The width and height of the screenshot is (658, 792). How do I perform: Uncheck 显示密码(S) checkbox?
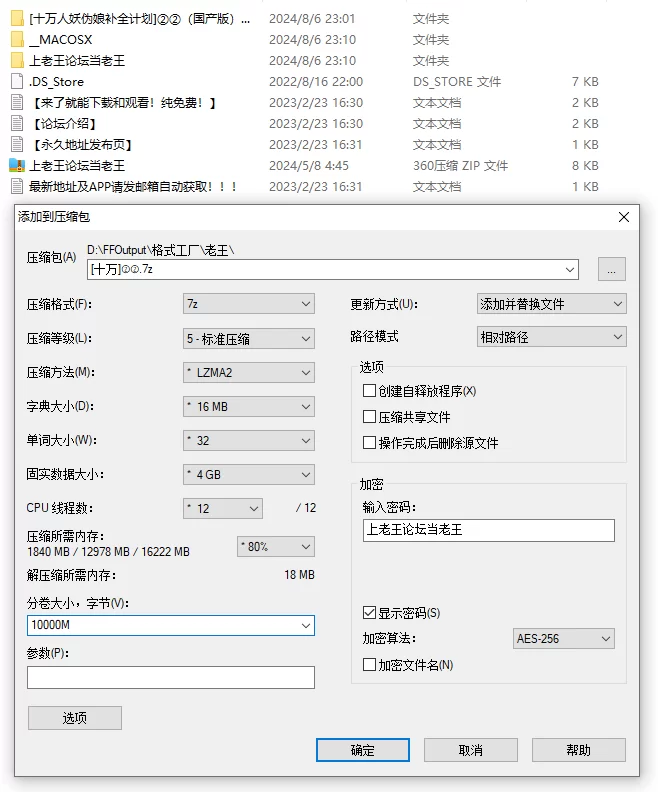point(369,613)
